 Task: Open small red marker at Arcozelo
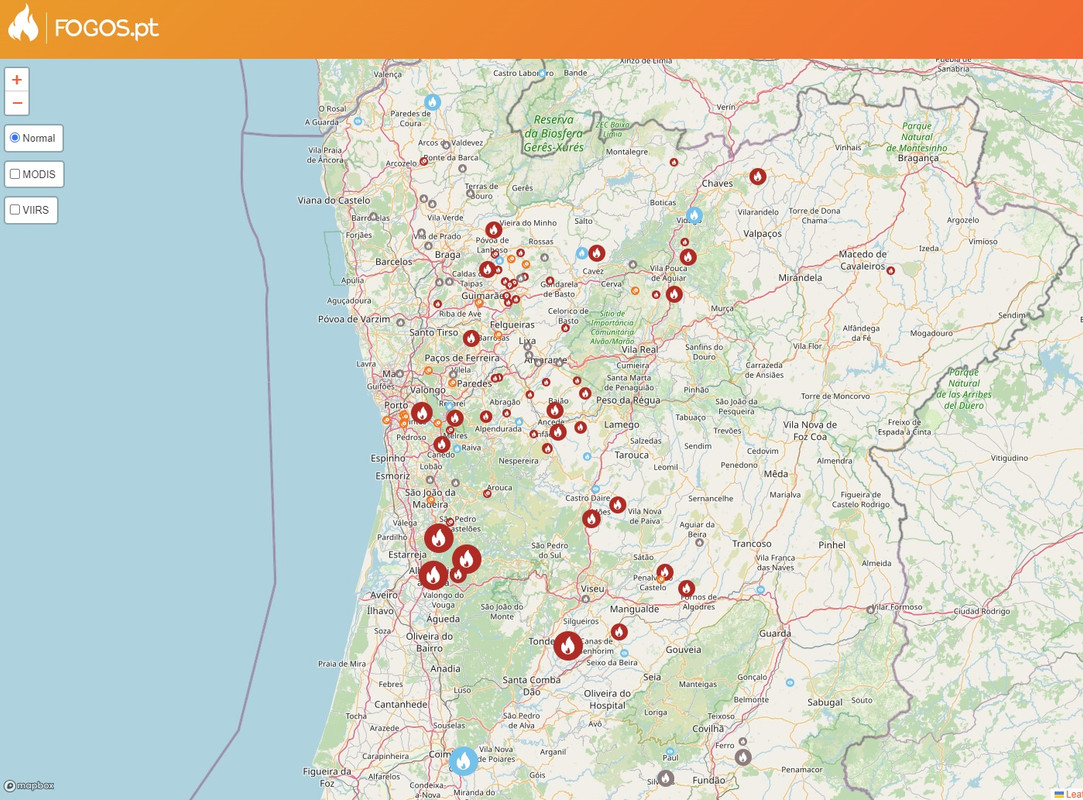(x=423, y=162)
